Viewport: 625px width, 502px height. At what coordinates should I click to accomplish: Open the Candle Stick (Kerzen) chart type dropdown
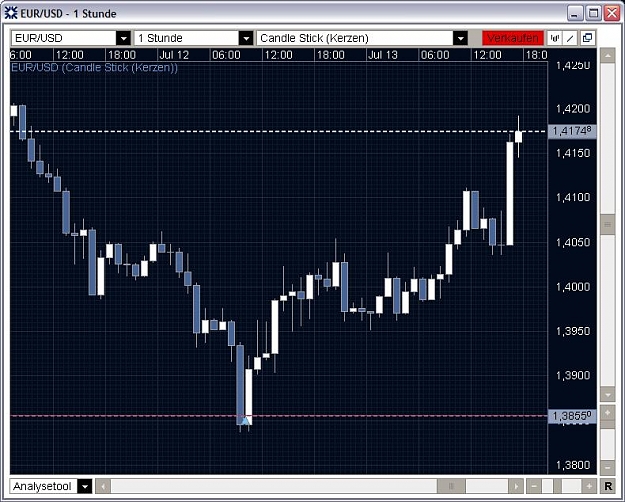point(362,38)
